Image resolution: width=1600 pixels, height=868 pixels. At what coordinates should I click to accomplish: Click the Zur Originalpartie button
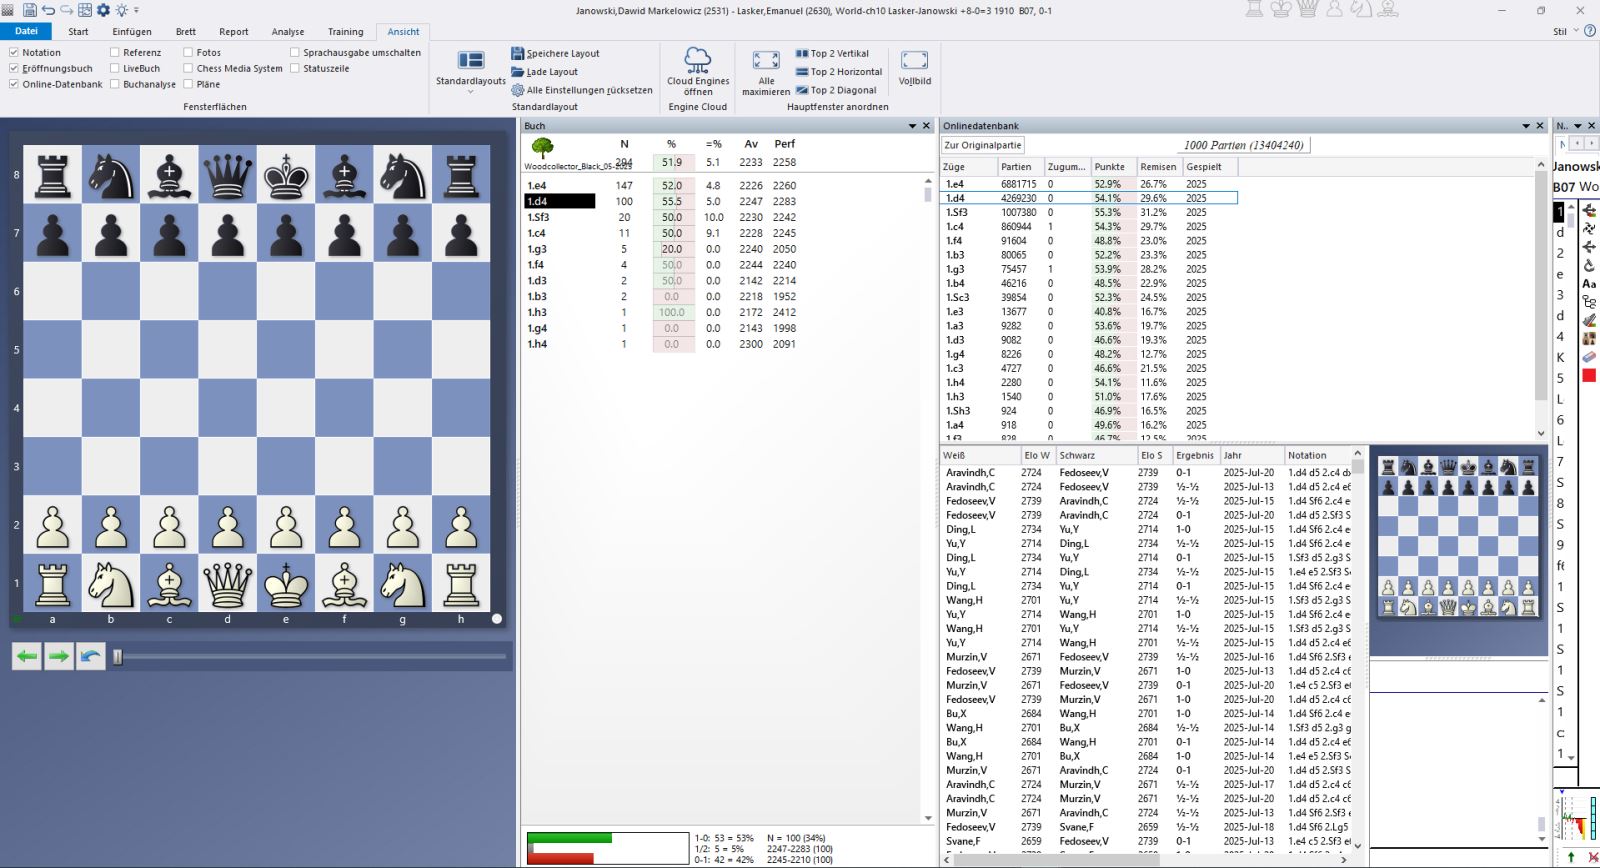[983, 145]
